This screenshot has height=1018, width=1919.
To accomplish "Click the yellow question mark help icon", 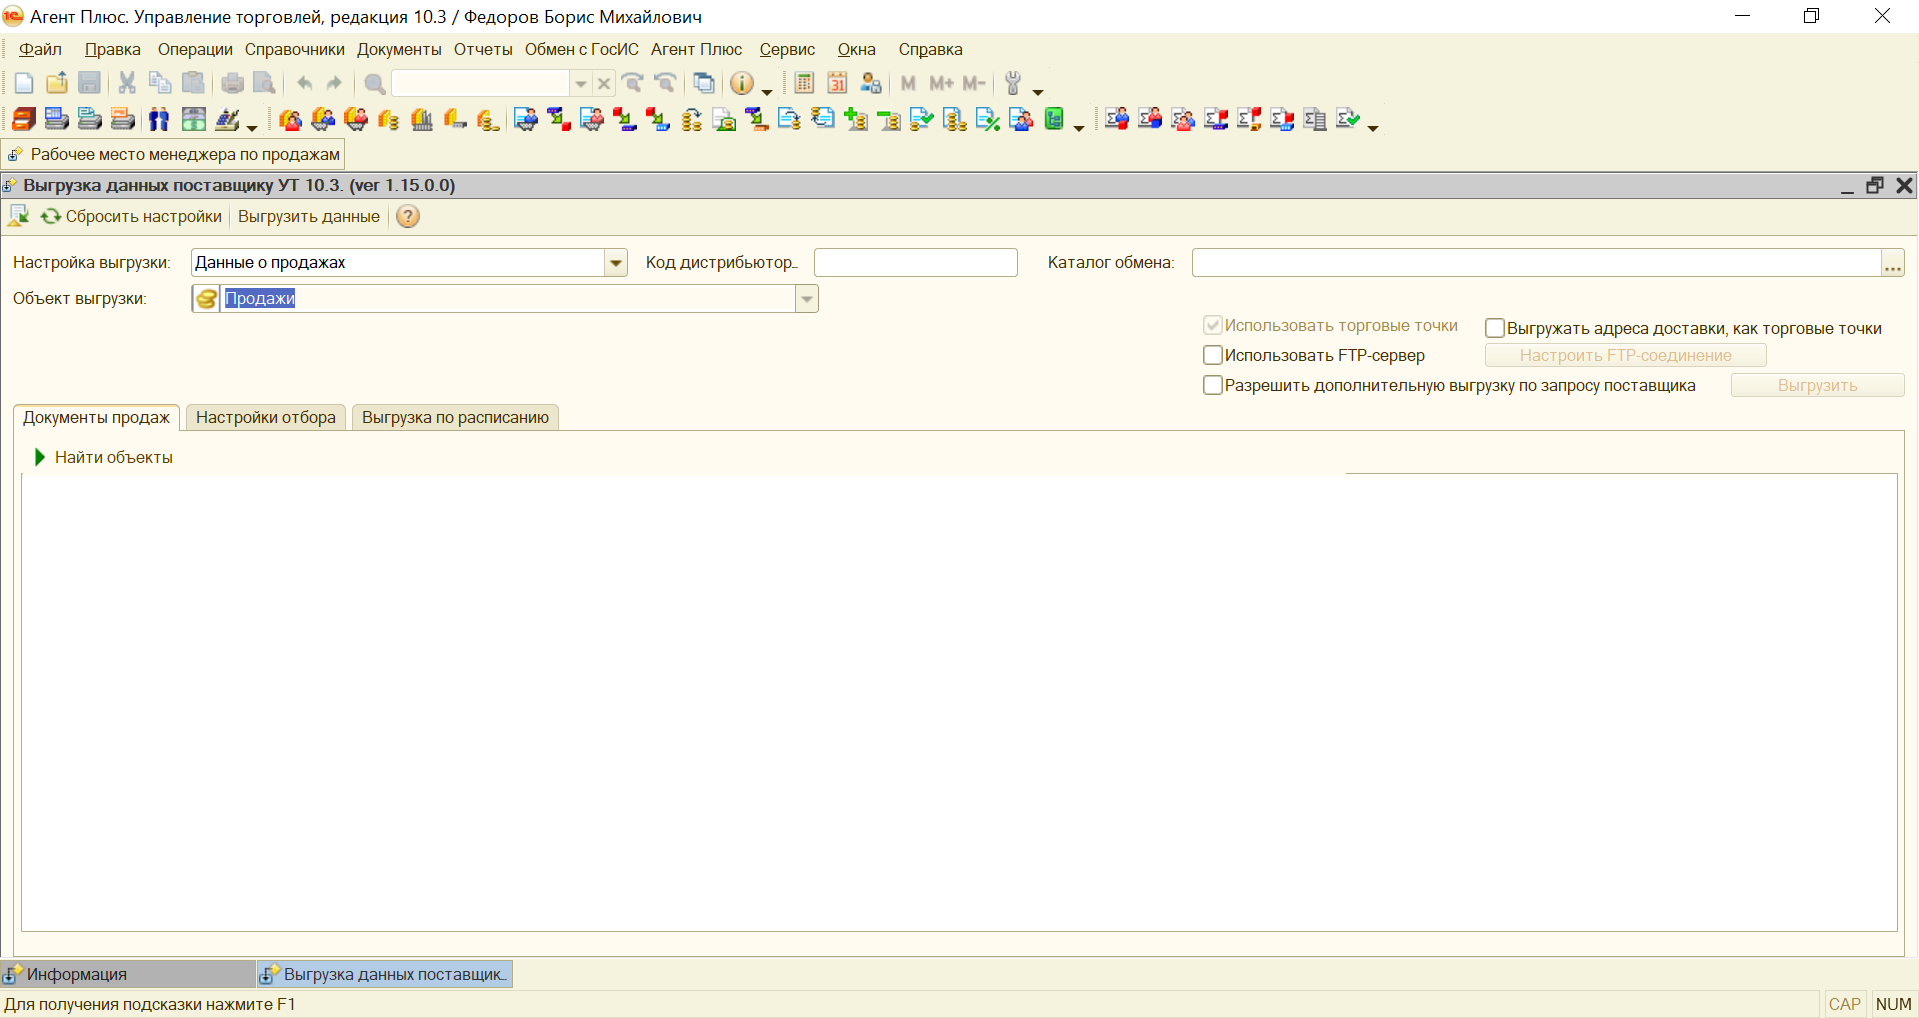I will pyautogui.click(x=408, y=217).
